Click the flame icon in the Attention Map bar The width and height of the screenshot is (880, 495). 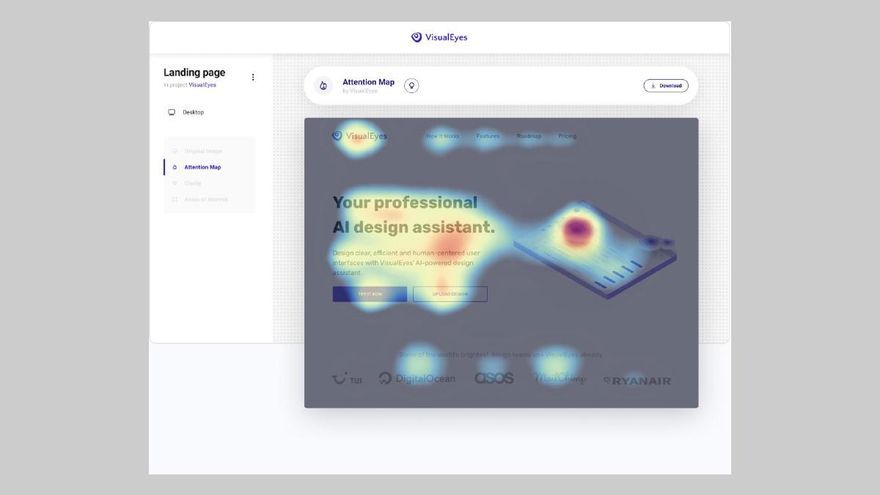(x=323, y=85)
